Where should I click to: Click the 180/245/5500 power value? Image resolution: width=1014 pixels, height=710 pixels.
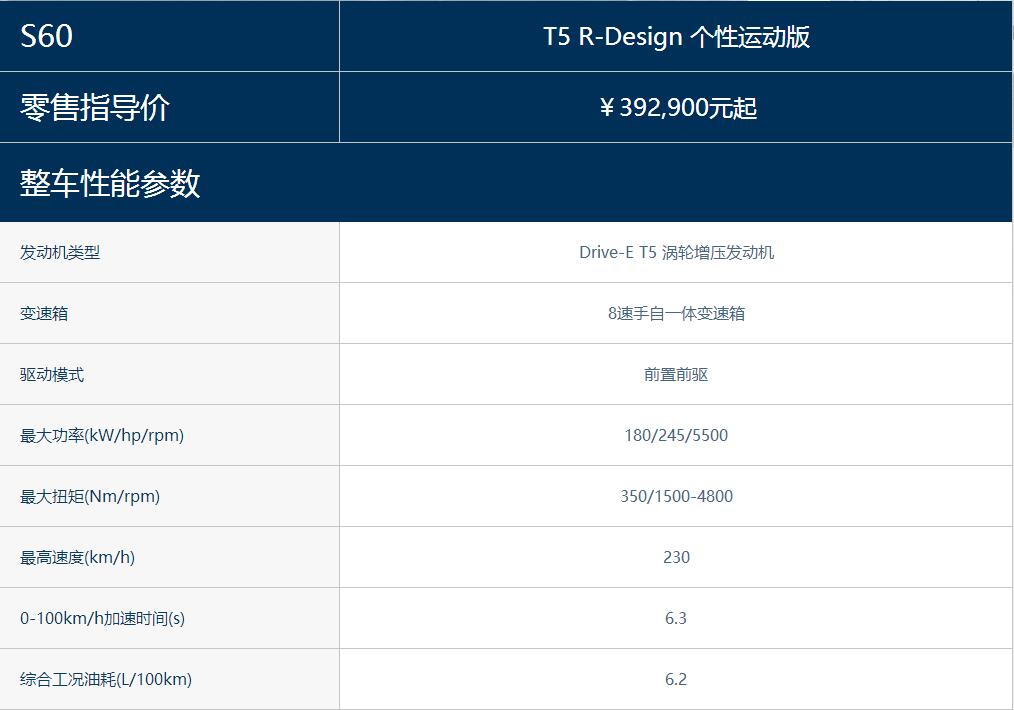pyautogui.click(x=676, y=435)
